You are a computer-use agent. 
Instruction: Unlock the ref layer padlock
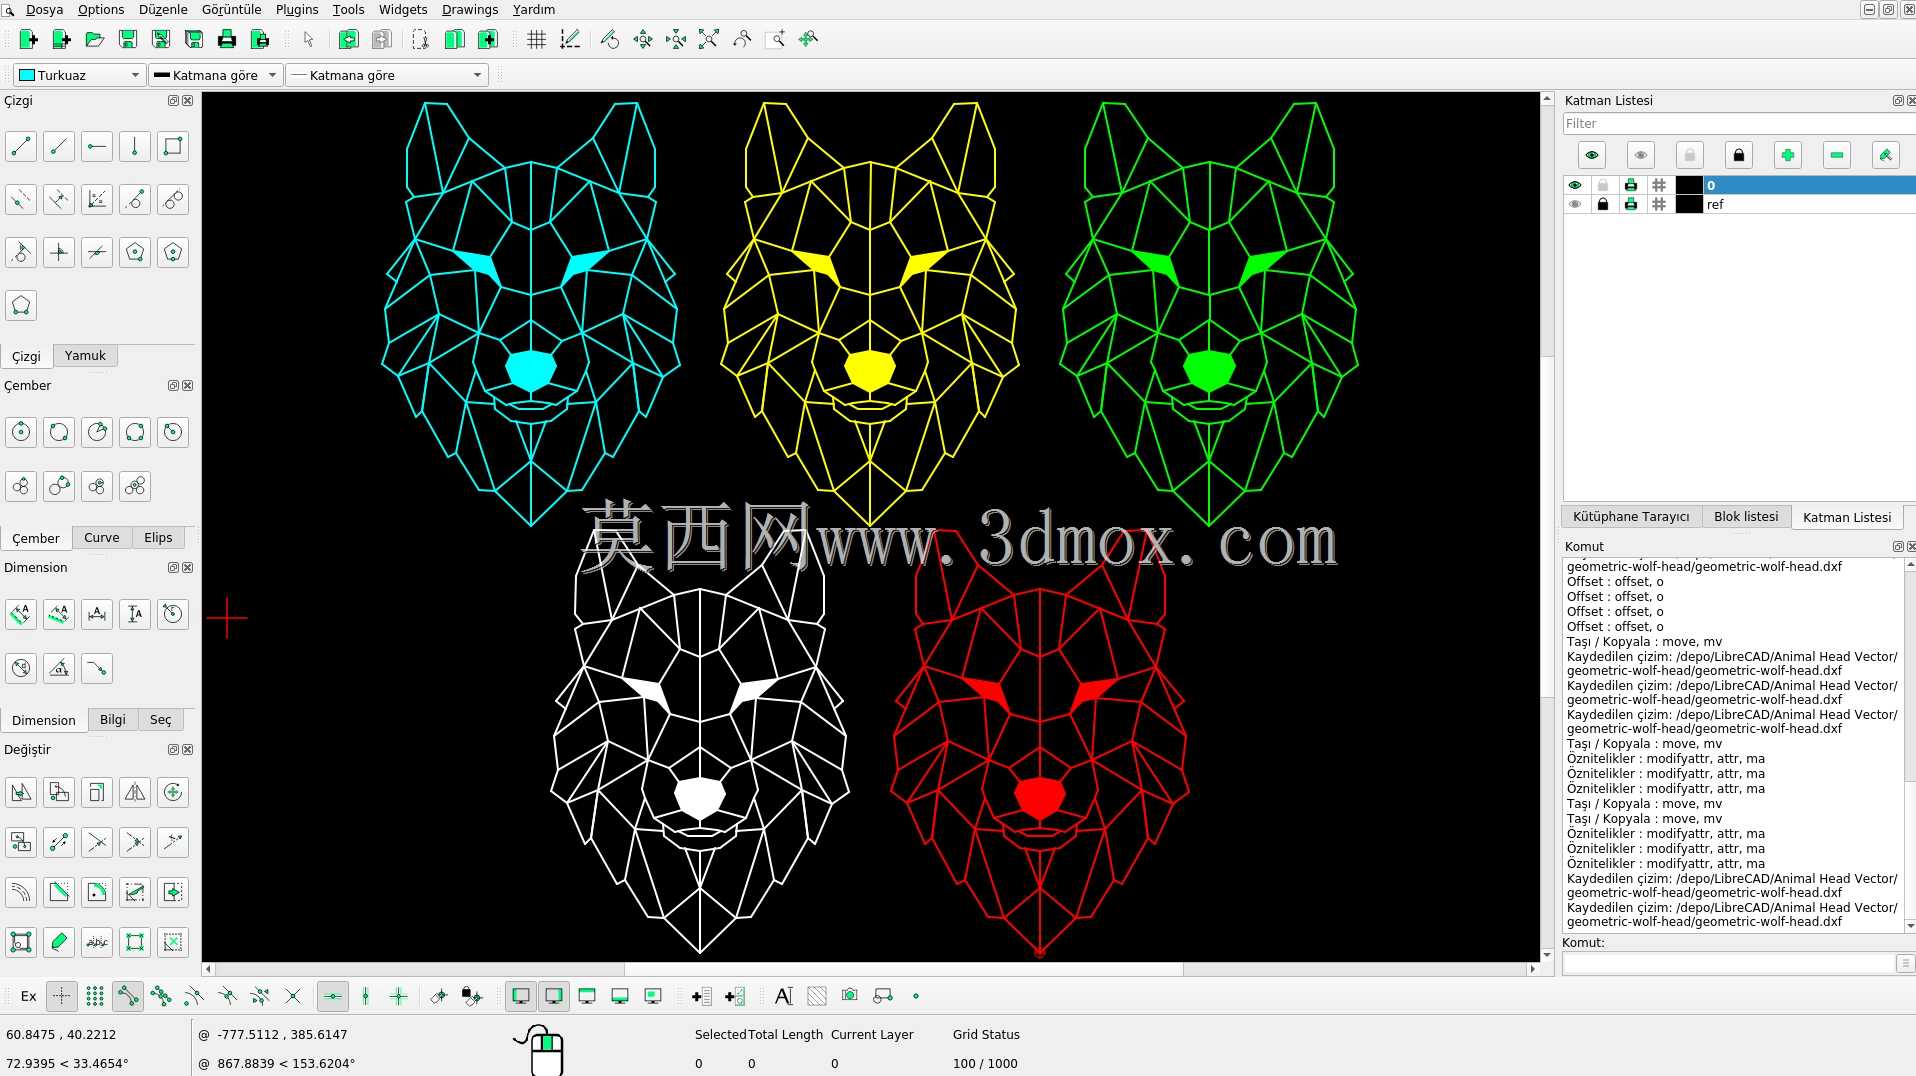[1603, 204]
